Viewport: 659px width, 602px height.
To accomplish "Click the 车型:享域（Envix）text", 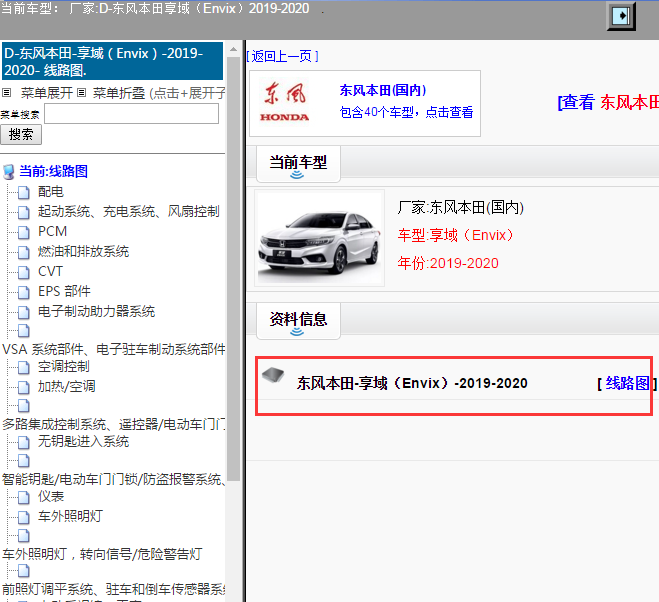I will [456, 235].
